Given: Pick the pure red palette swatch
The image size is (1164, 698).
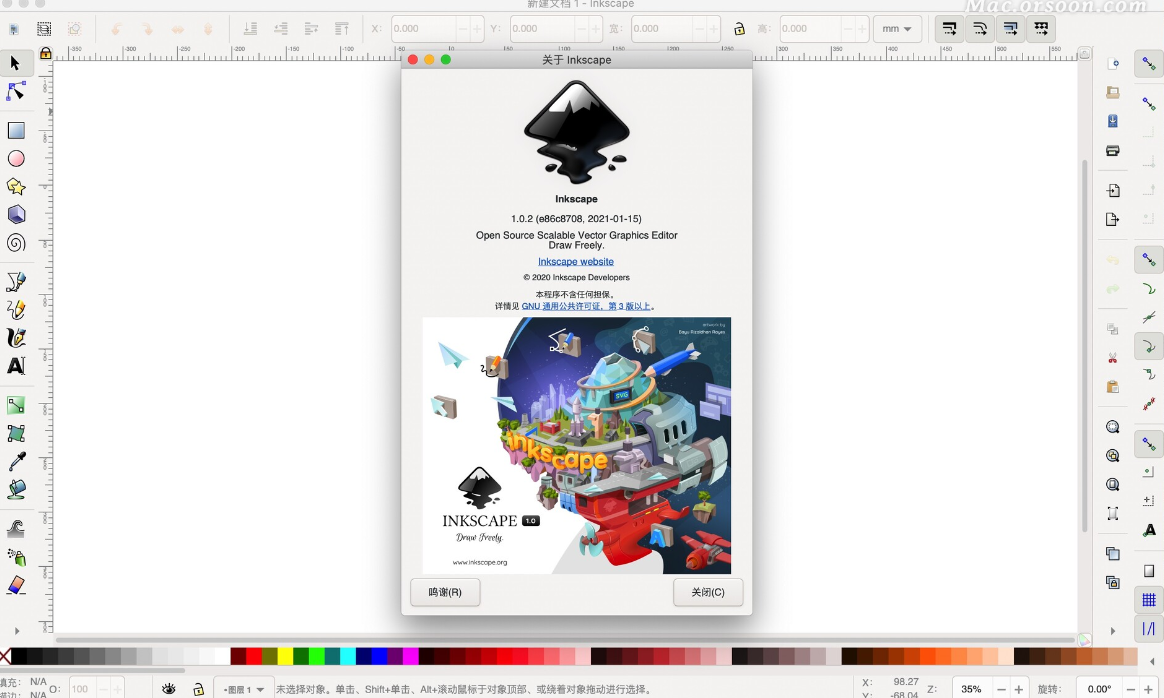Looking at the screenshot, I should pyautogui.click(x=254, y=656).
